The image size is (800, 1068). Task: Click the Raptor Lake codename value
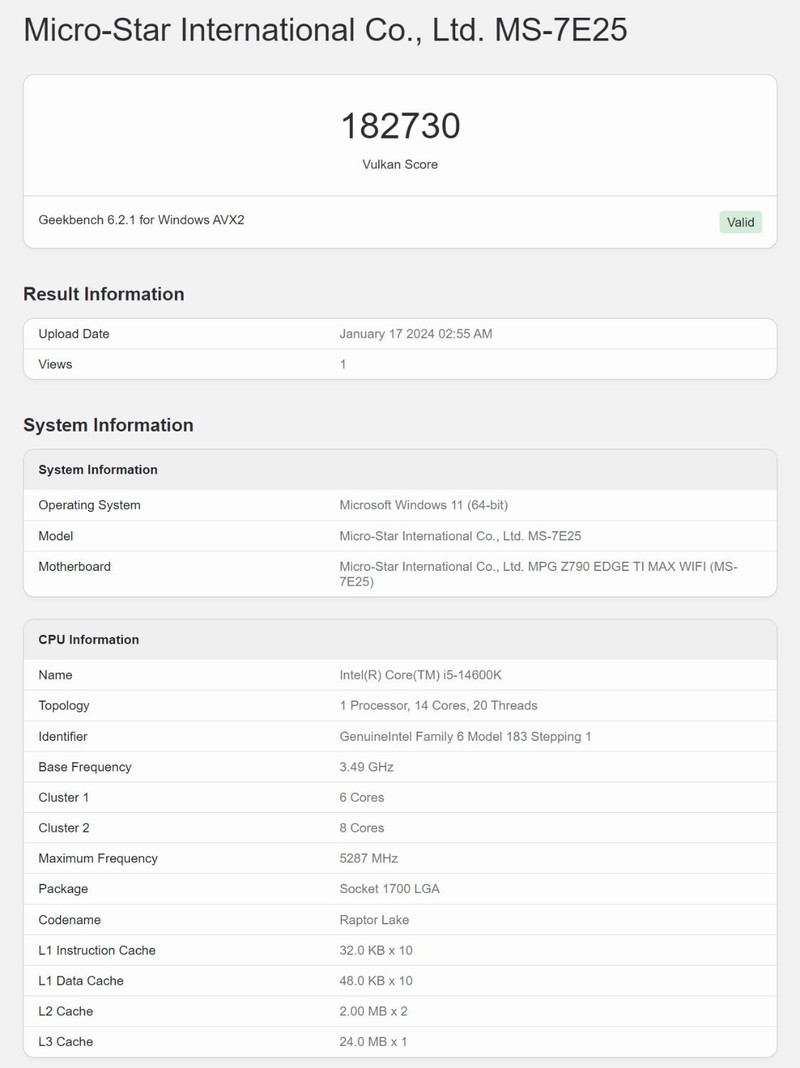coord(374,920)
